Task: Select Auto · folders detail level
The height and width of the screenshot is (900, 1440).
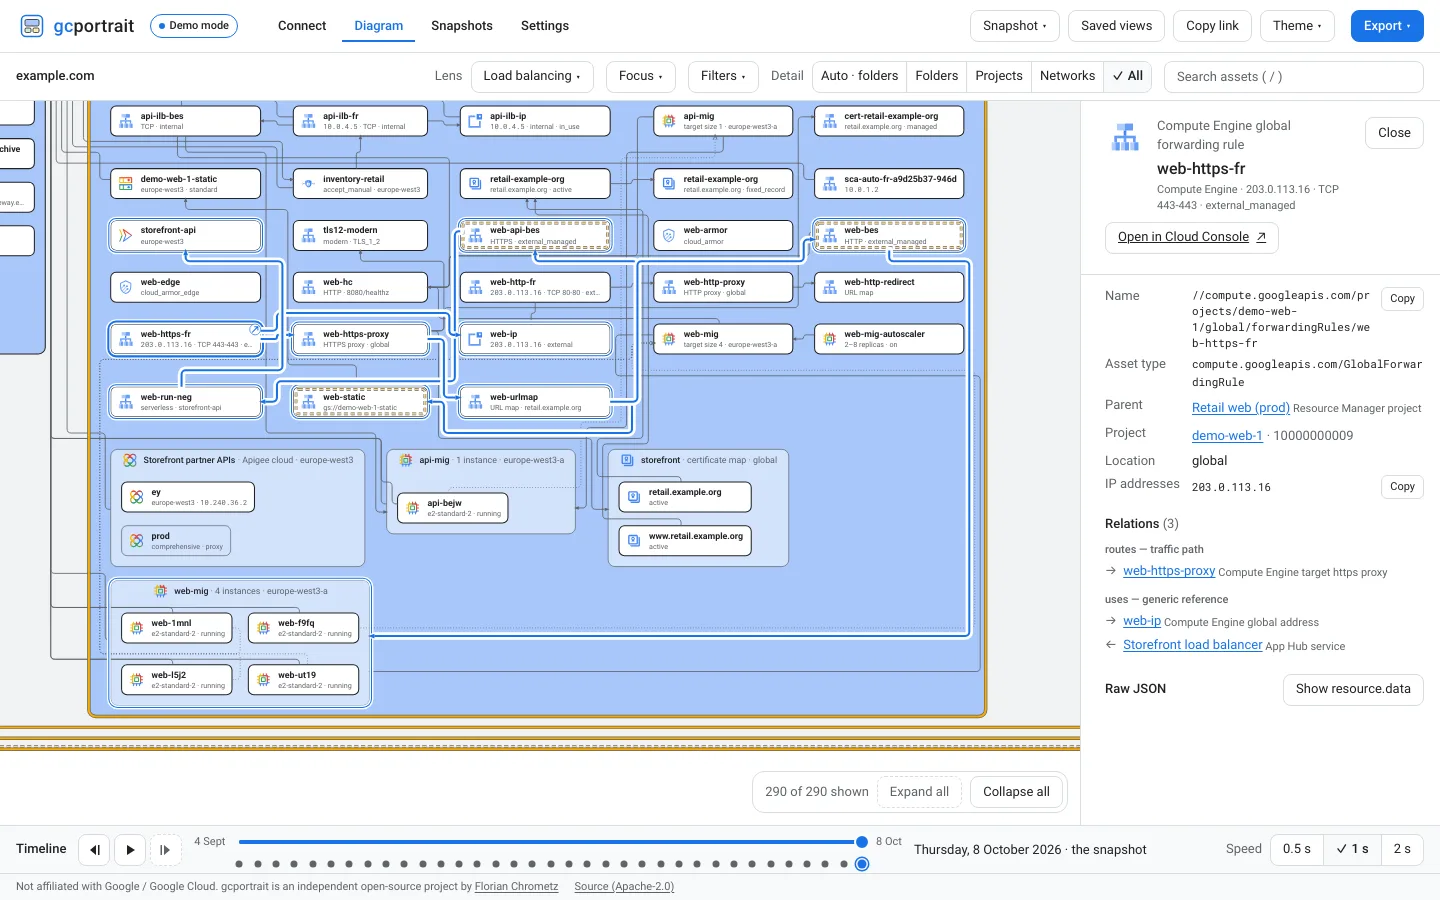Action: coord(859,76)
